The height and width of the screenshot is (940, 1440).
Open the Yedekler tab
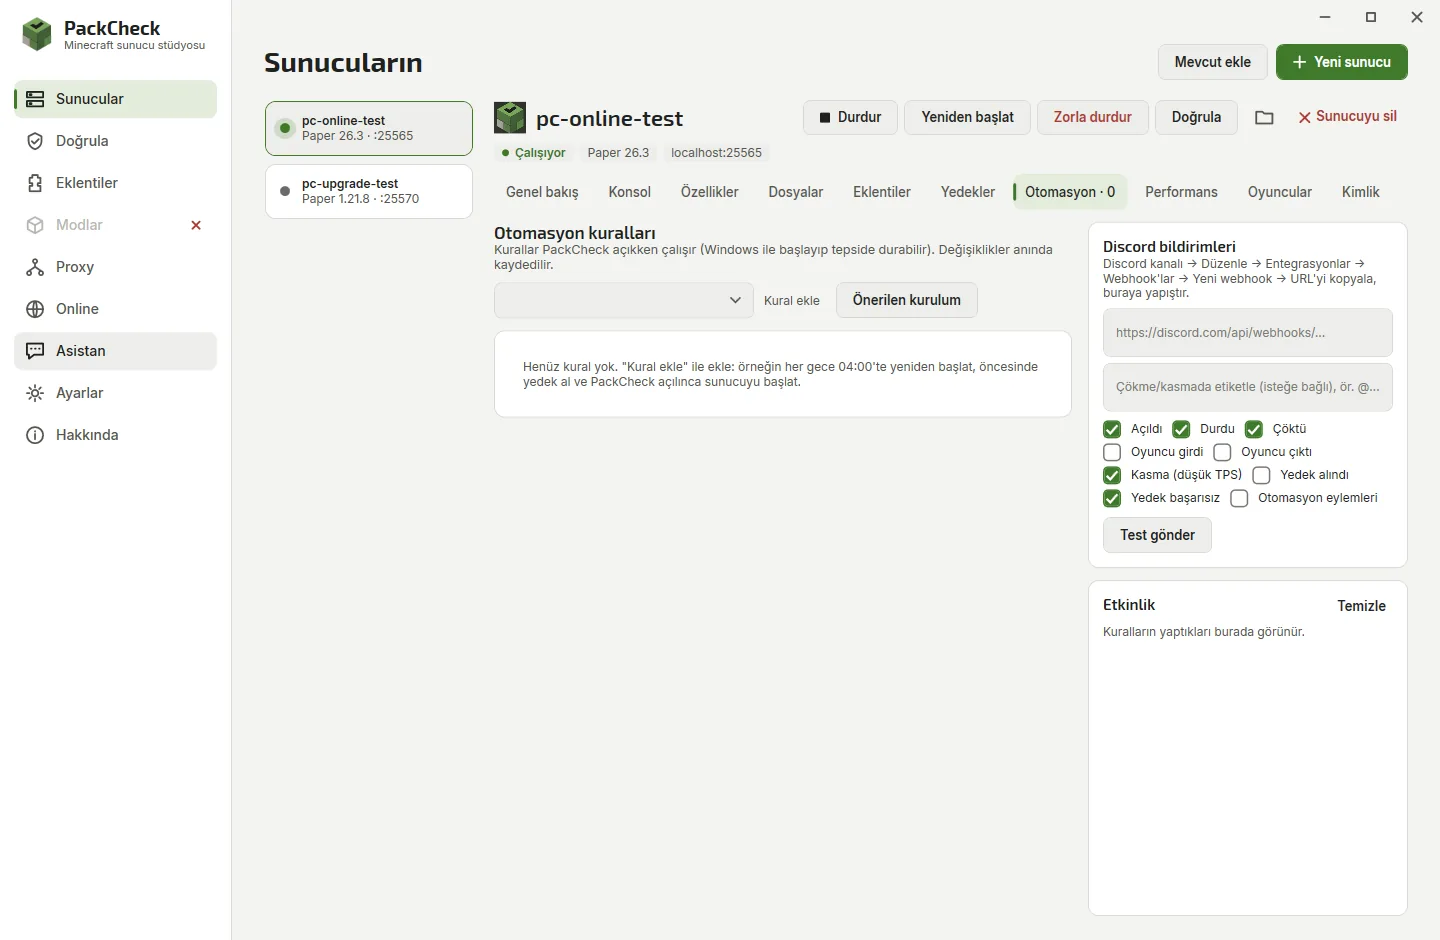[968, 192]
